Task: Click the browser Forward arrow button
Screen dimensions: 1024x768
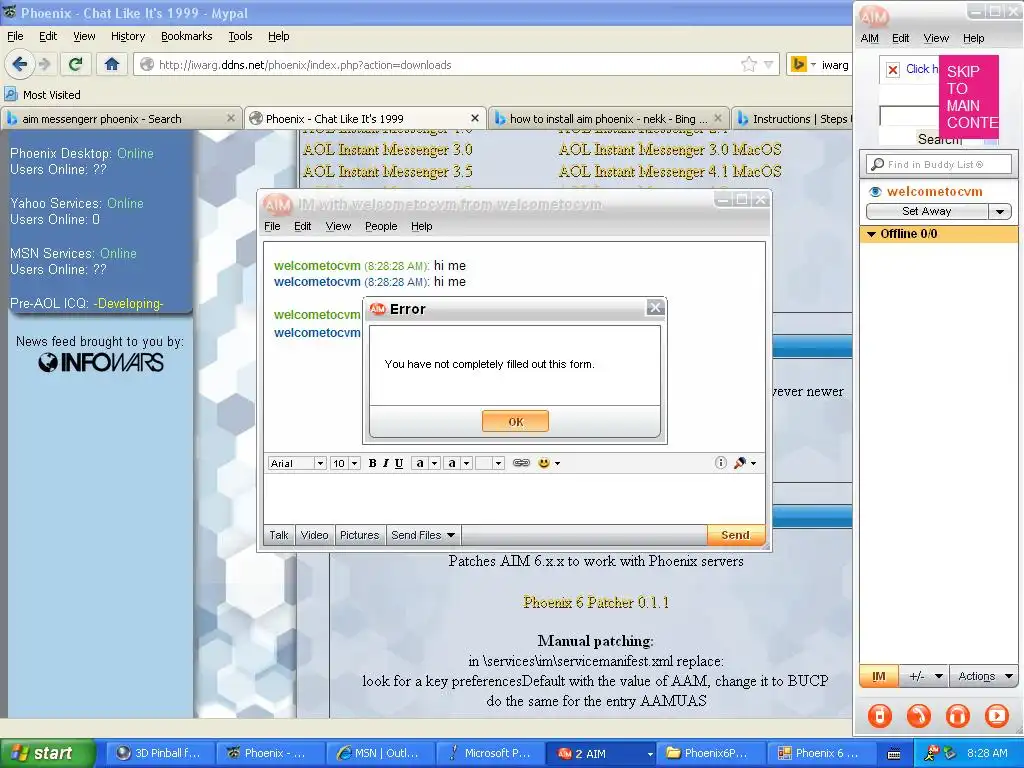Action: [45, 64]
